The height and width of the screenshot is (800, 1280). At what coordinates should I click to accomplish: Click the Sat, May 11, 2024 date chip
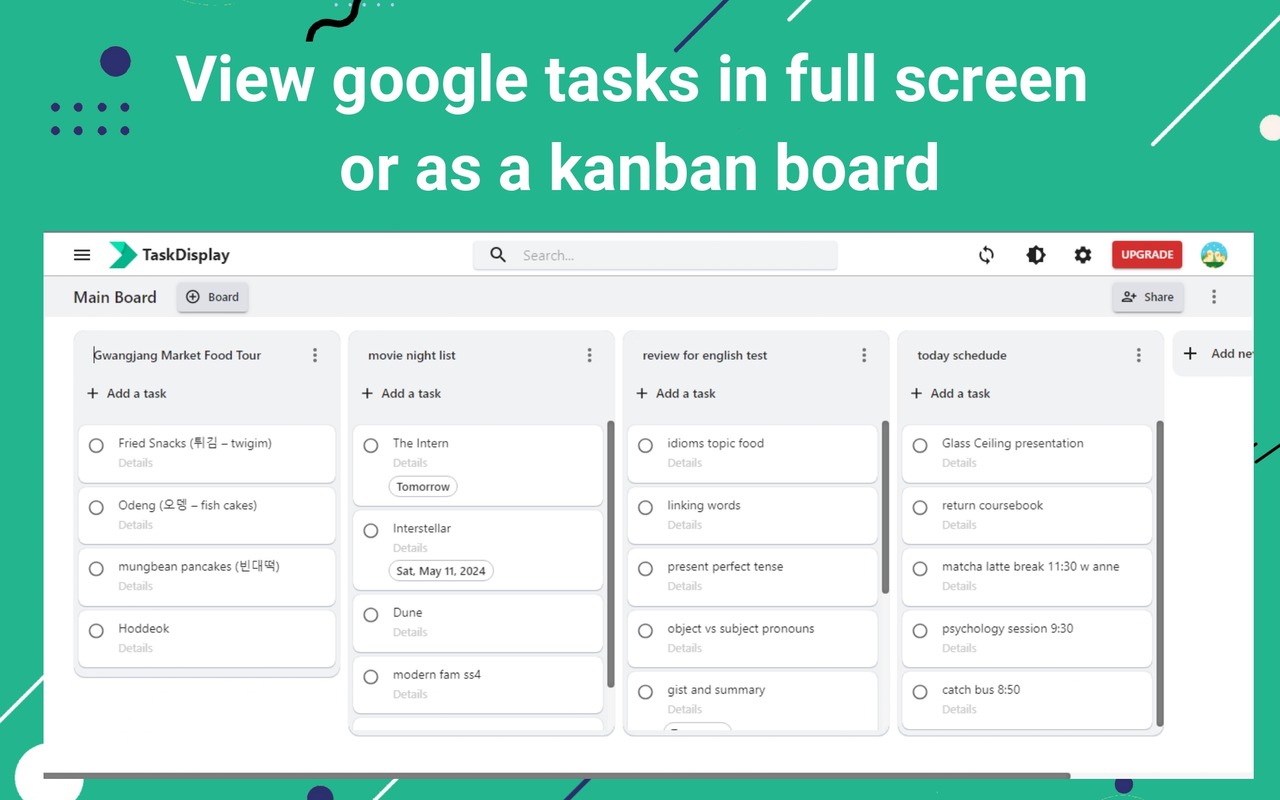pyautogui.click(x=441, y=571)
